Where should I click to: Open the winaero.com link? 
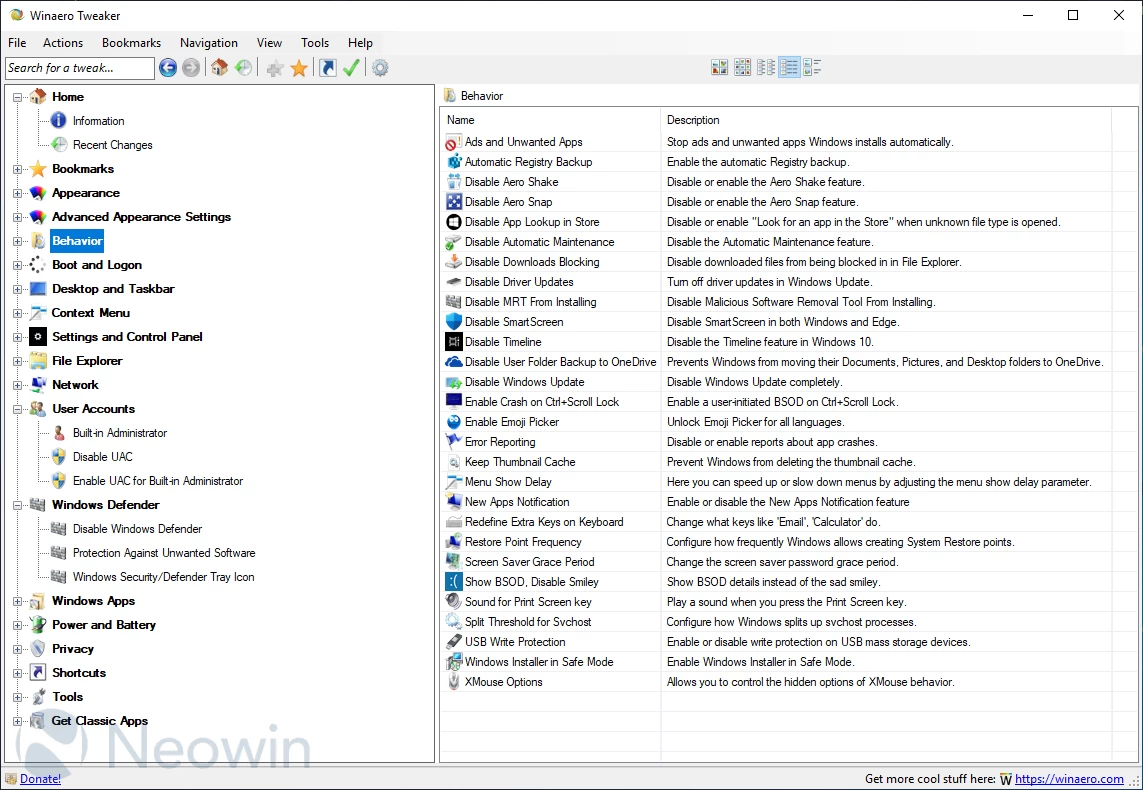pos(1069,779)
